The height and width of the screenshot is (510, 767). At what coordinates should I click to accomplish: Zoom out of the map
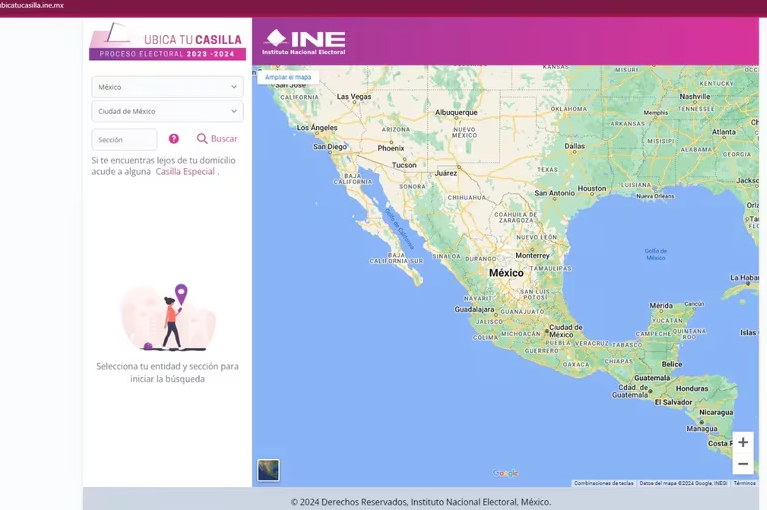742,464
